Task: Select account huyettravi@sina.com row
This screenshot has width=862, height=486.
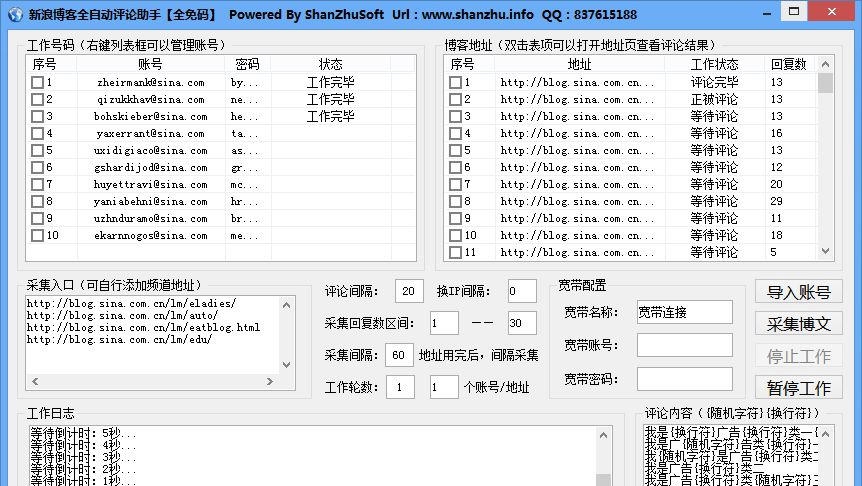Action: pos(220,185)
